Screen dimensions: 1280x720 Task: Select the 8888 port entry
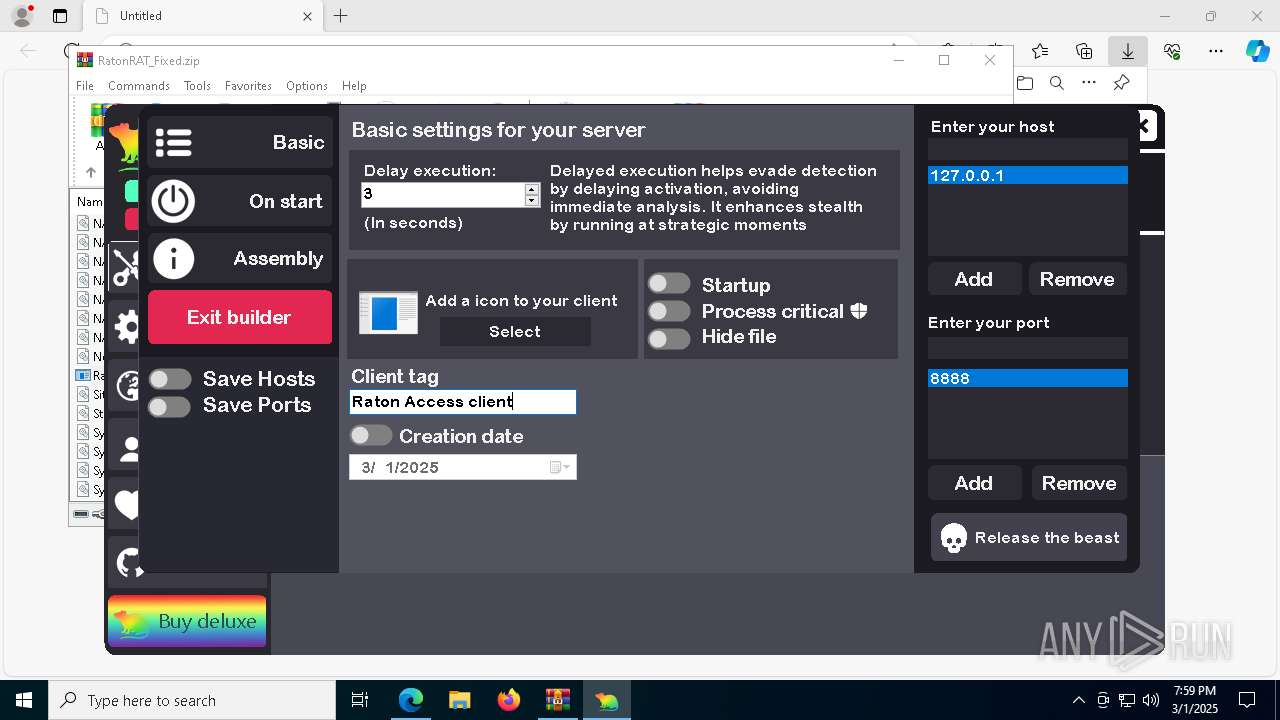click(x=1027, y=378)
